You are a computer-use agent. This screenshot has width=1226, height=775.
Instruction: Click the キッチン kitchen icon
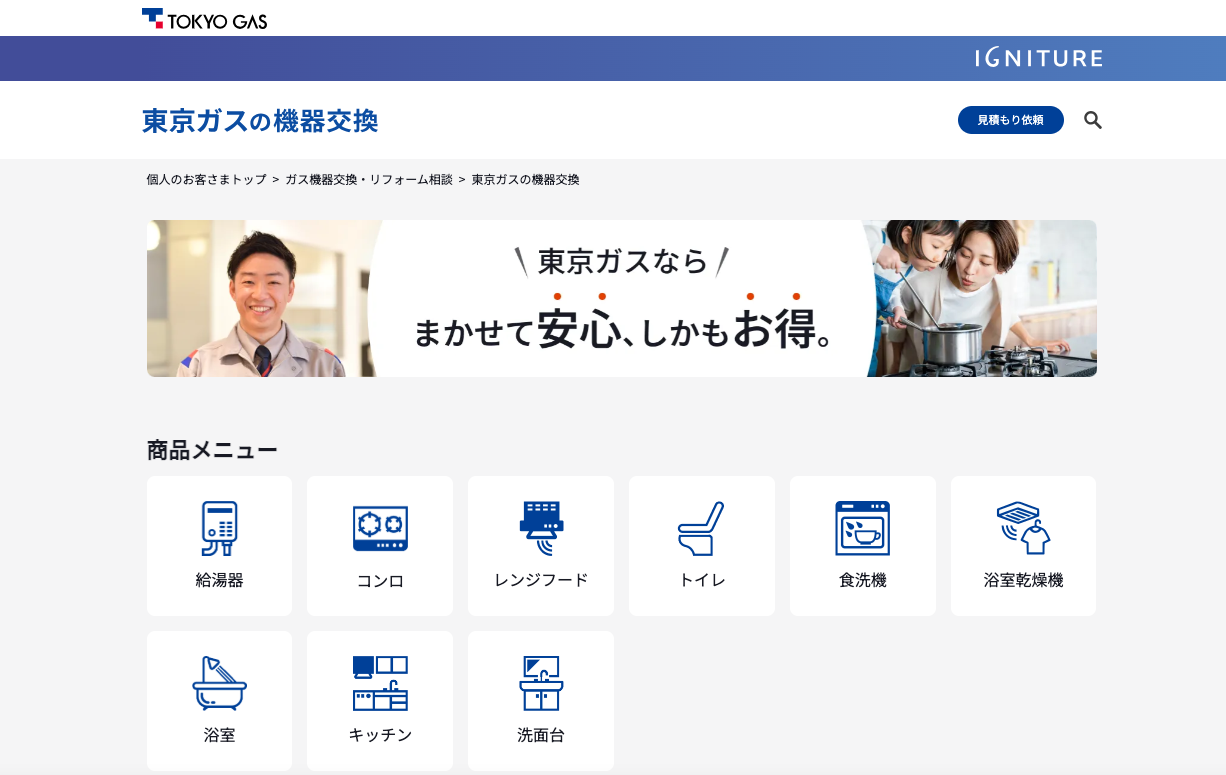click(x=380, y=683)
